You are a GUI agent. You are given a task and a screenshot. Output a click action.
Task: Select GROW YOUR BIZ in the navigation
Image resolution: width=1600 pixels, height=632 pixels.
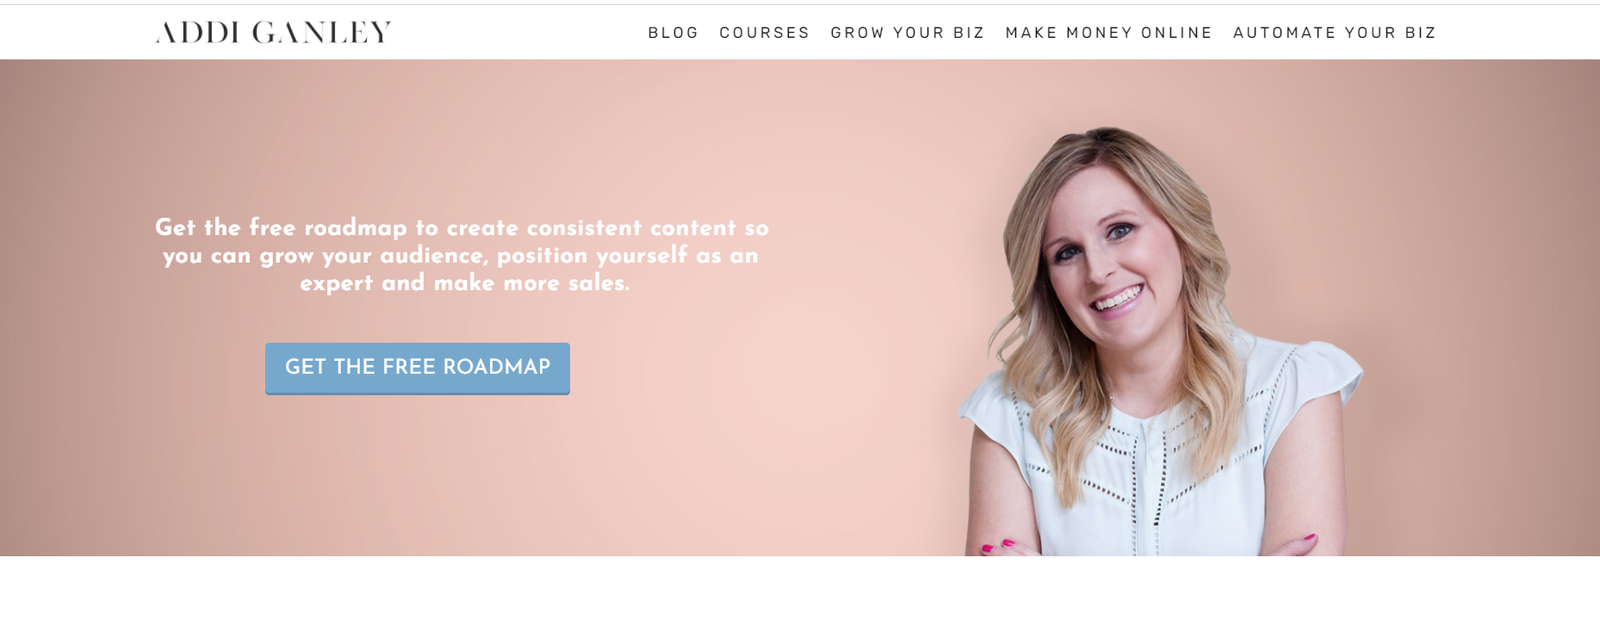pos(907,33)
